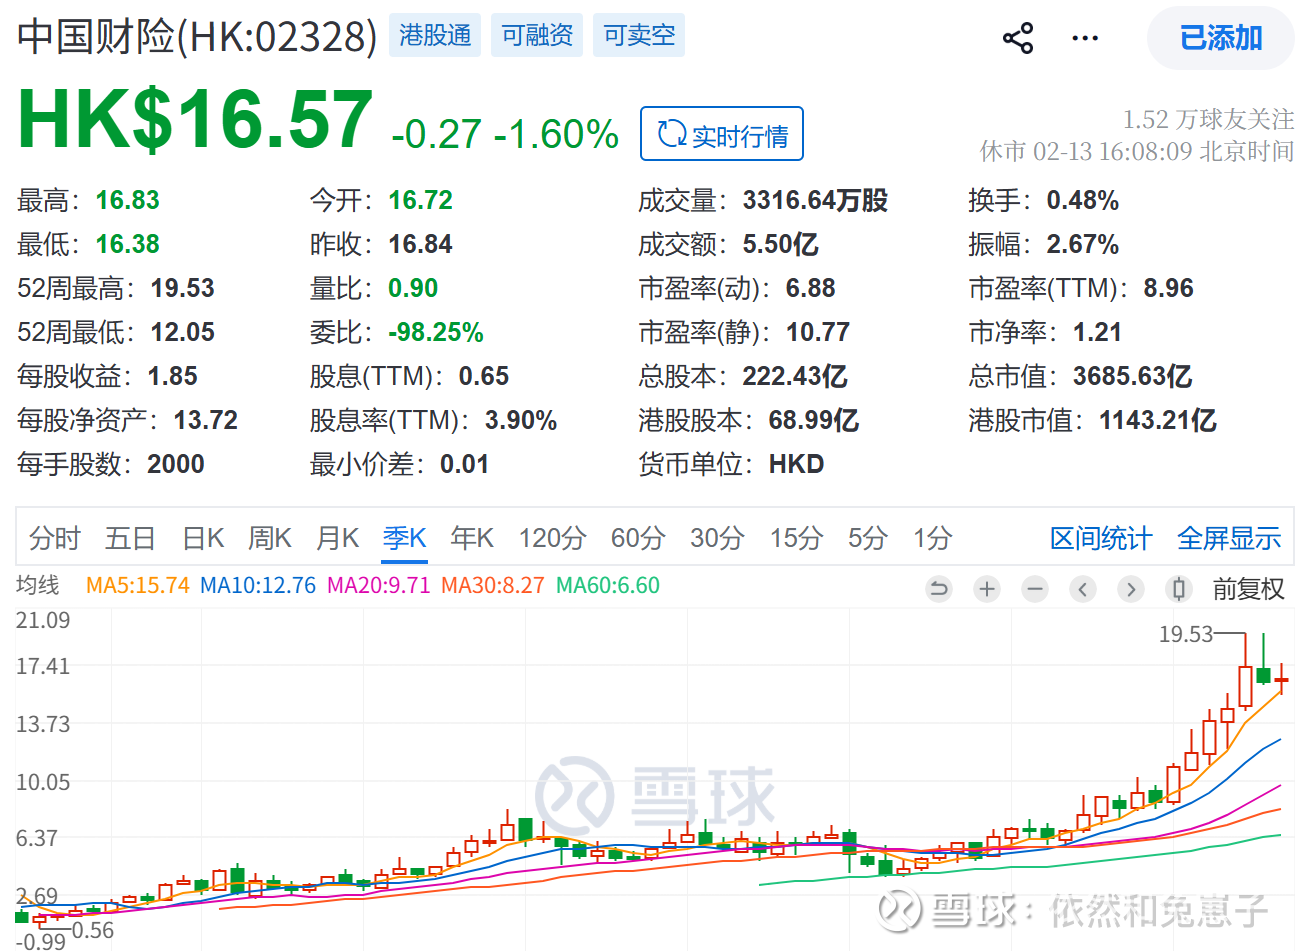Click the latest quarterly candlestick on chart
Viewport: 1307px width, 951px height.
(1282, 680)
